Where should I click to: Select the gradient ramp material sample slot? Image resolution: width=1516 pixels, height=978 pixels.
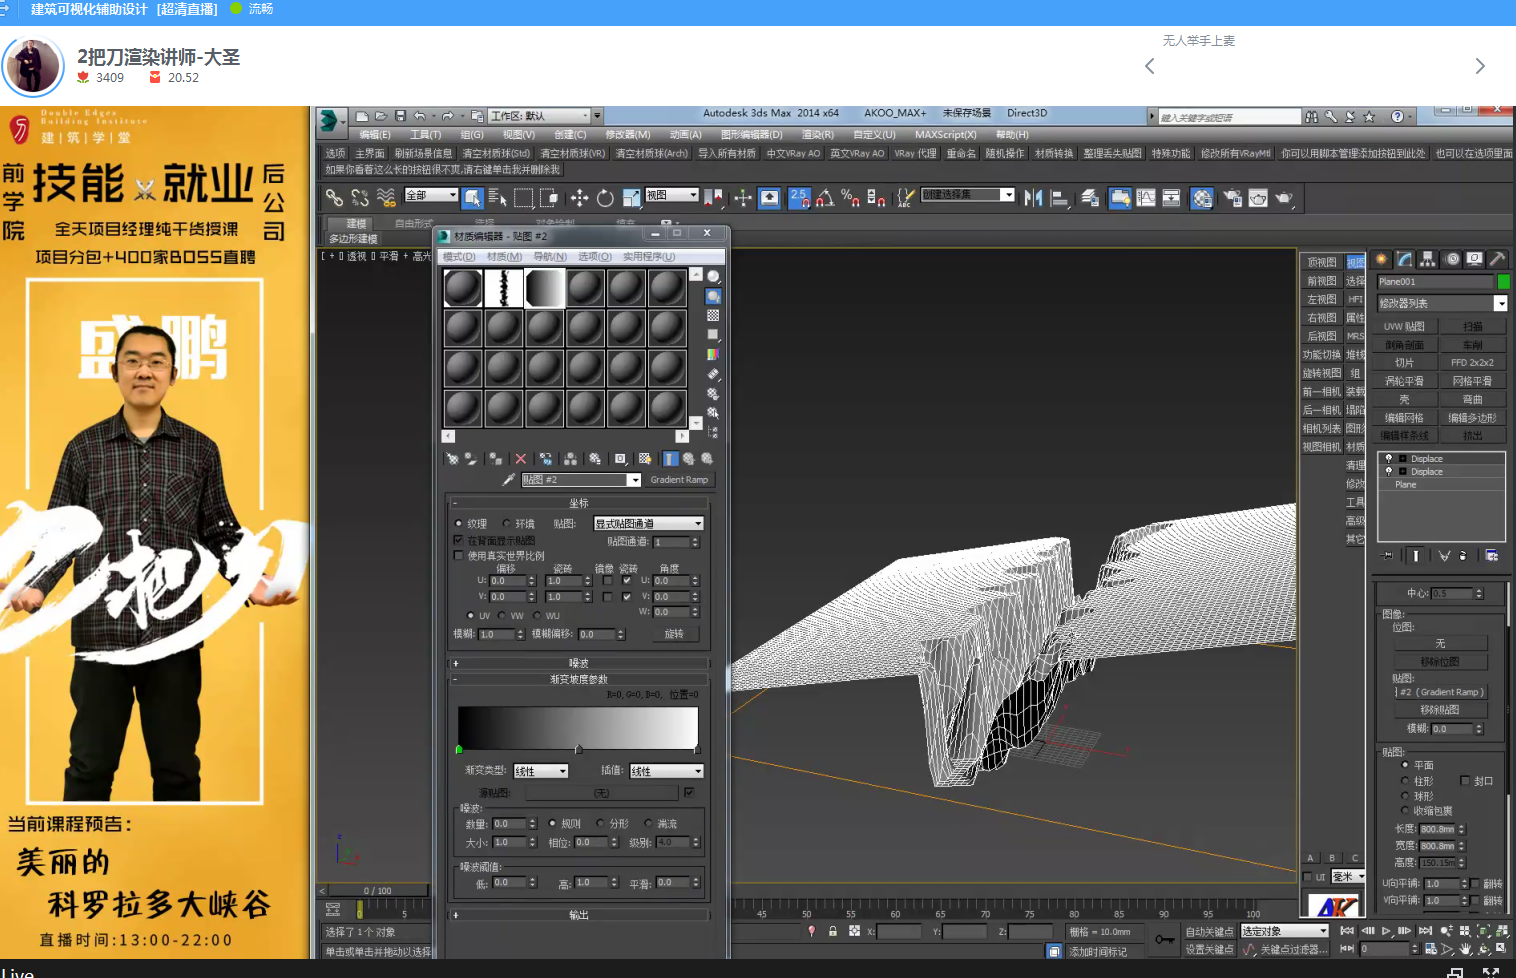545,288
